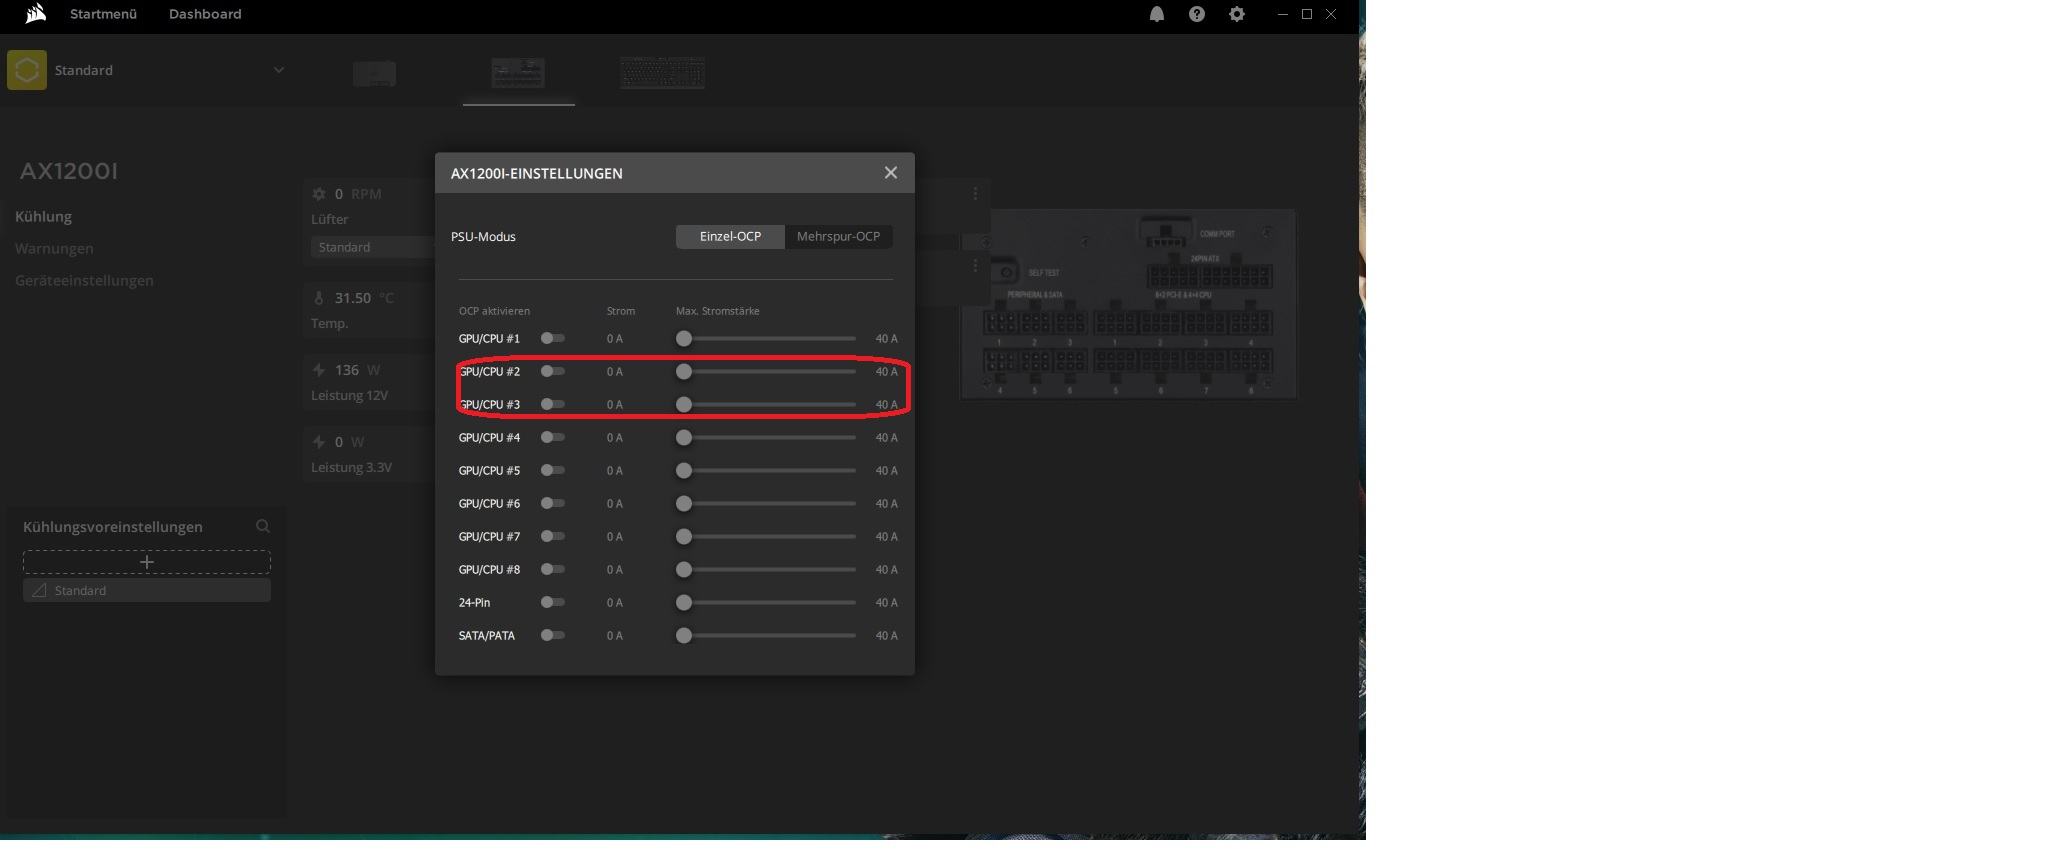
Task: Click the 136 W Leistung 12V reading
Action: click(x=357, y=370)
